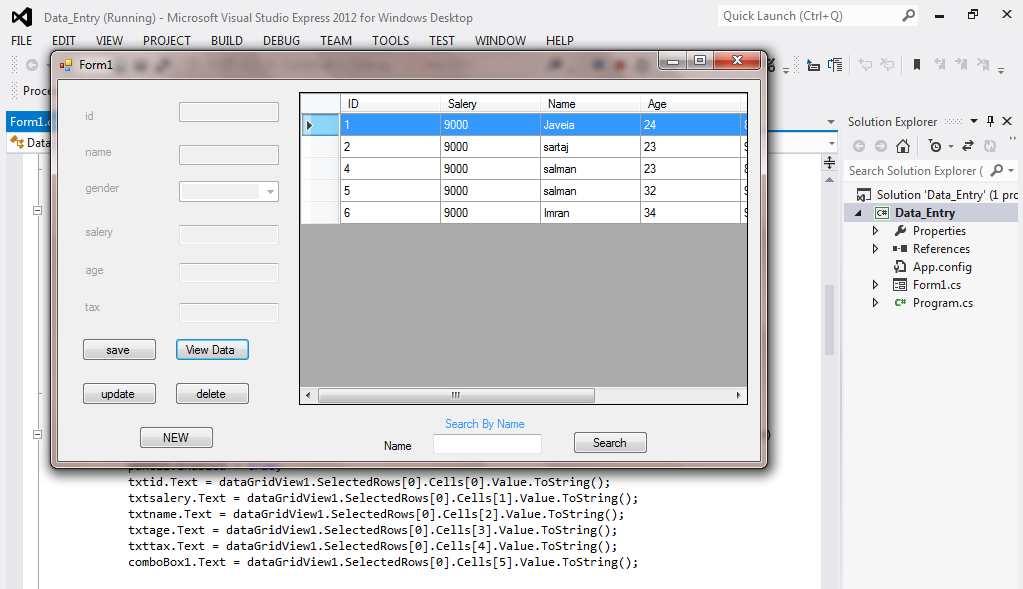This screenshot has width=1023, height=589.
Task: Click the Program.cs C# file icon
Action: (x=900, y=303)
